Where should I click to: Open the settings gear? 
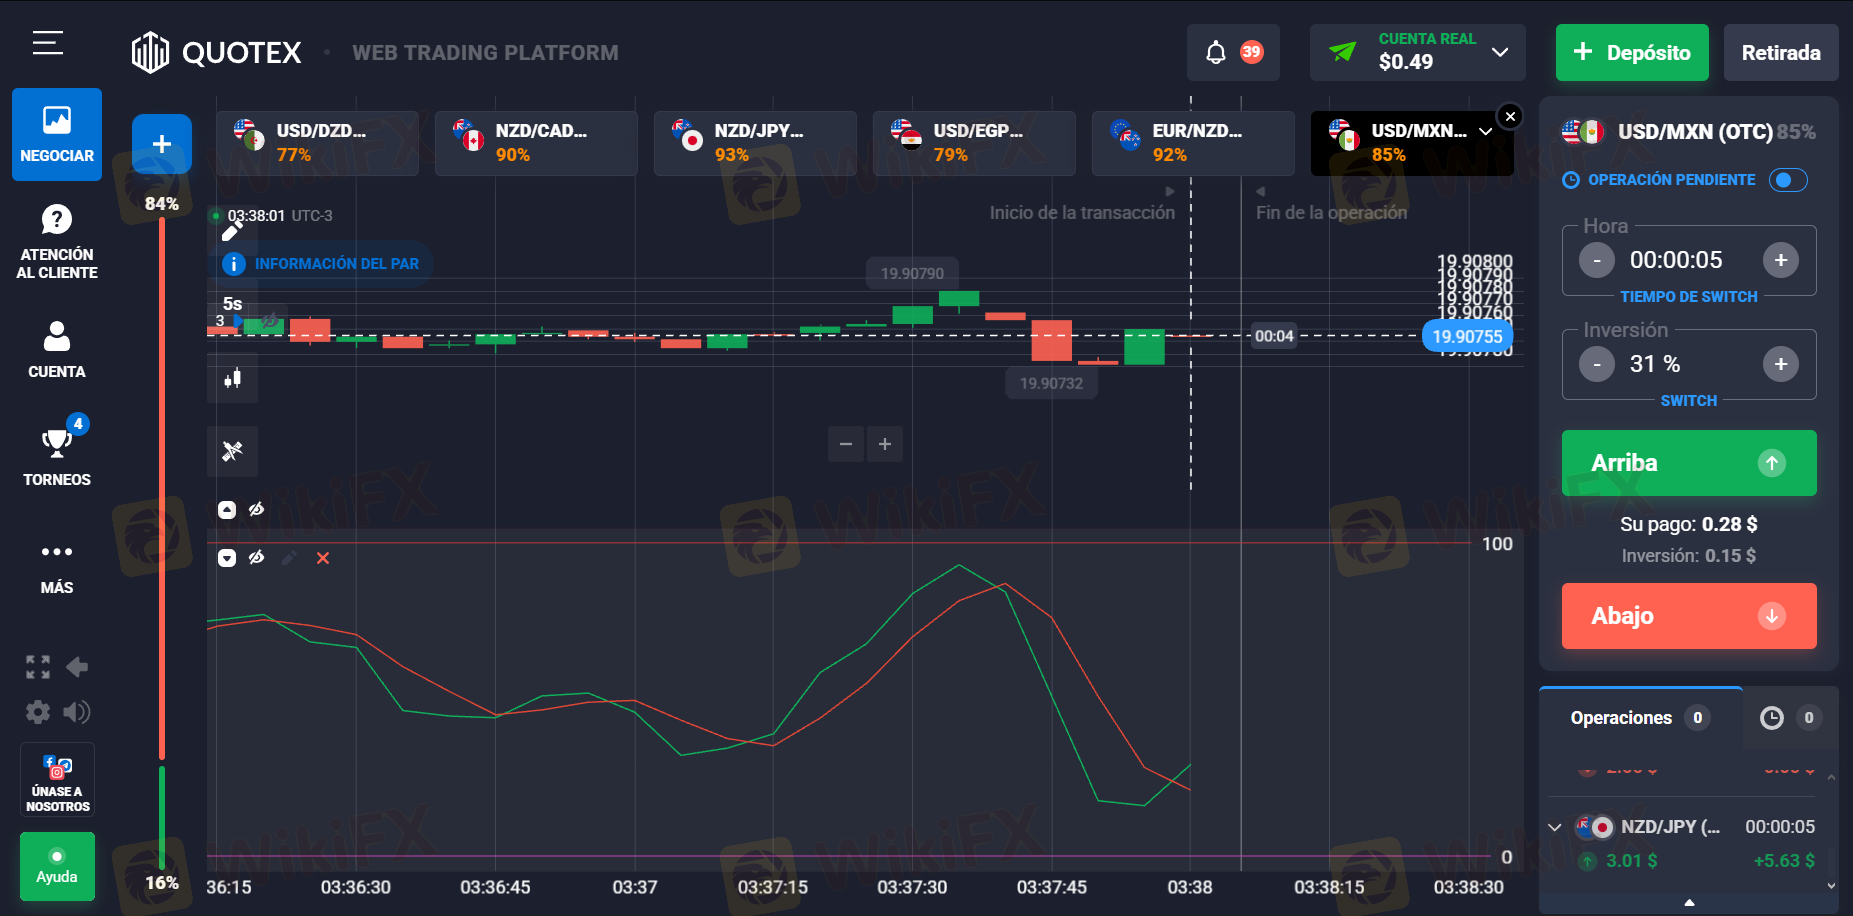[x=38, y=711]
